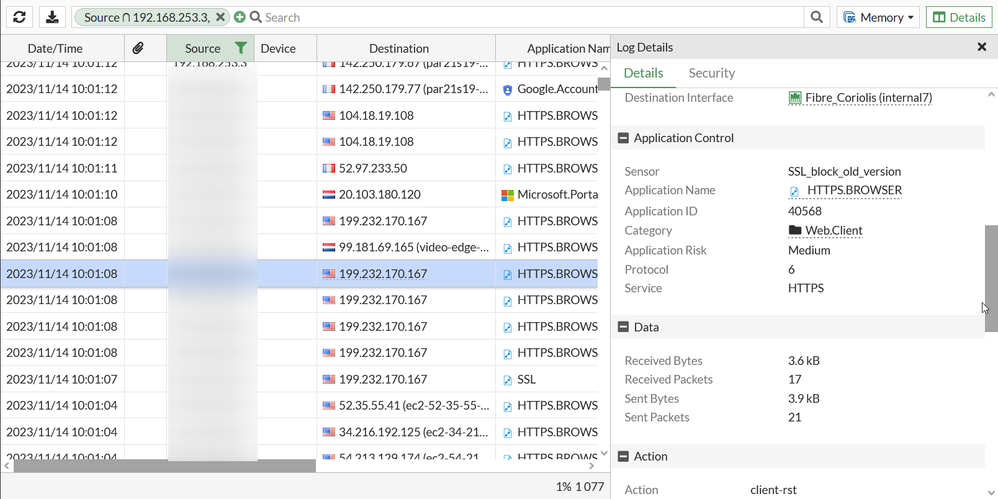The image size is (998, 499).
Task: Collapse the Data section
Action: click(623, 327)
